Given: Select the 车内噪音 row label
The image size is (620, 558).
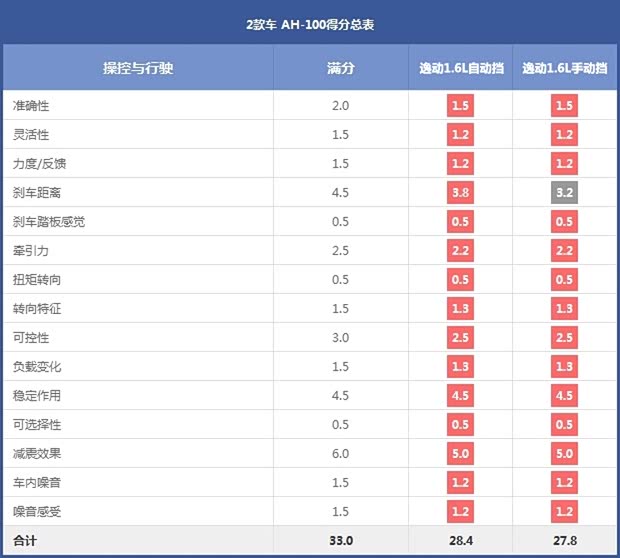Looking at the screenshot, I should pos(37,483).
